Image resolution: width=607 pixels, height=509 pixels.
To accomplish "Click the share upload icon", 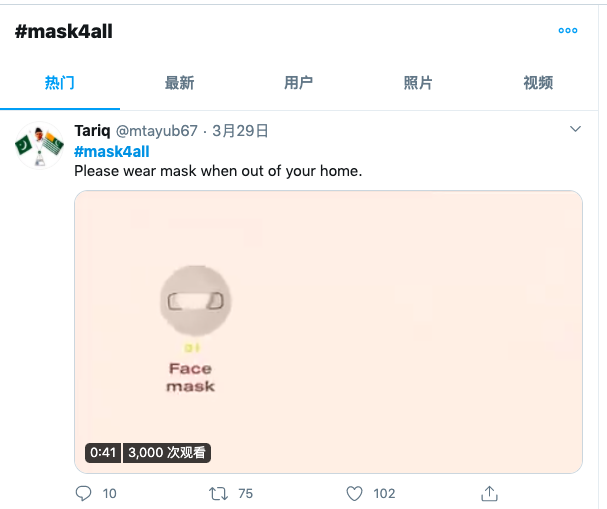I will [489, 493].
